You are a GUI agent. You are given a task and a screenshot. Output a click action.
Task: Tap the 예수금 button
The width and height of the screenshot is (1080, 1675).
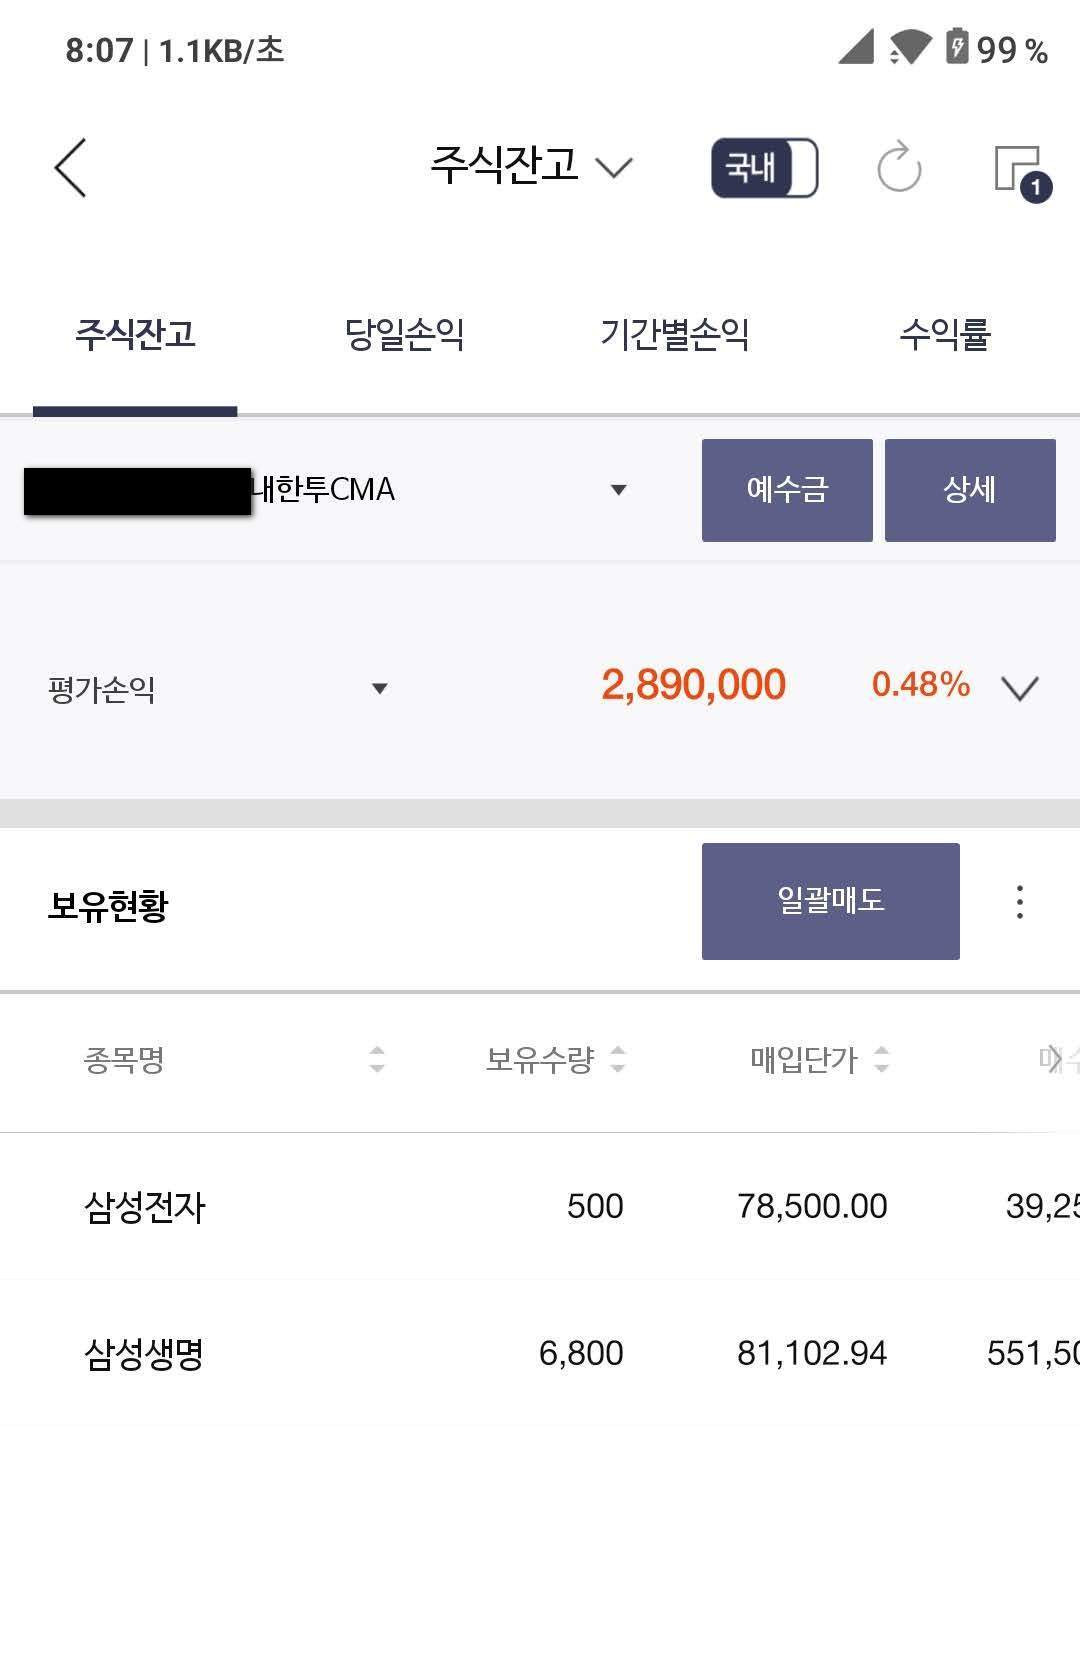tap(787, 490)
